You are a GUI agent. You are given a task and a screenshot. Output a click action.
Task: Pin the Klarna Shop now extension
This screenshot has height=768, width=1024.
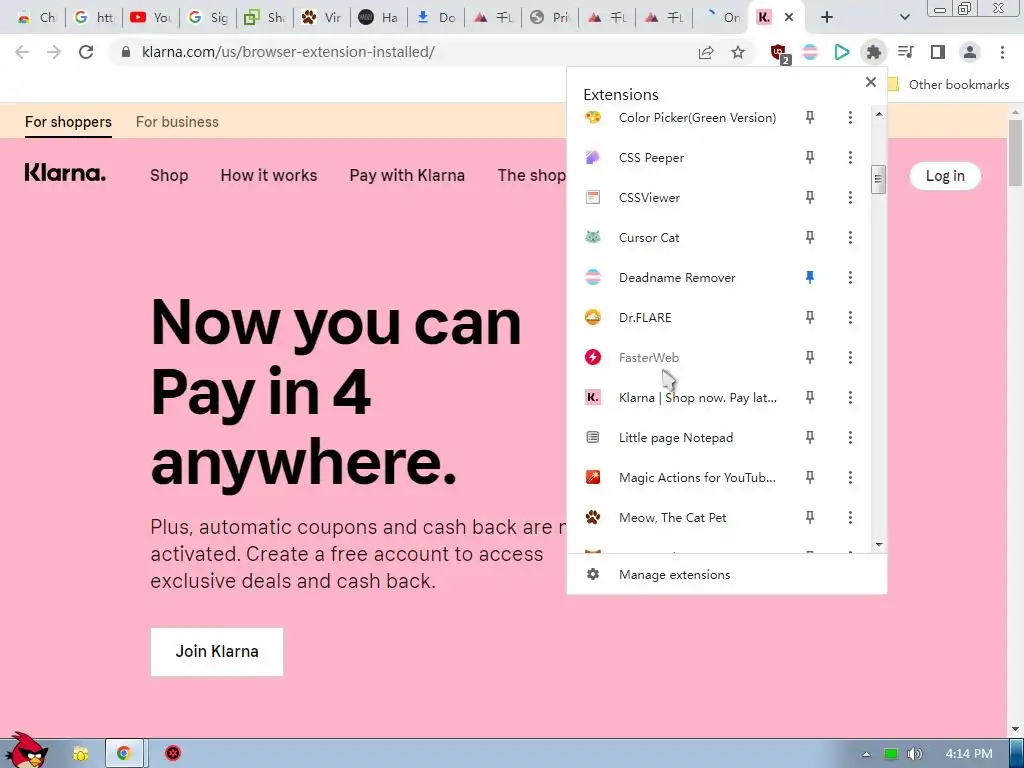pos(810,398)
